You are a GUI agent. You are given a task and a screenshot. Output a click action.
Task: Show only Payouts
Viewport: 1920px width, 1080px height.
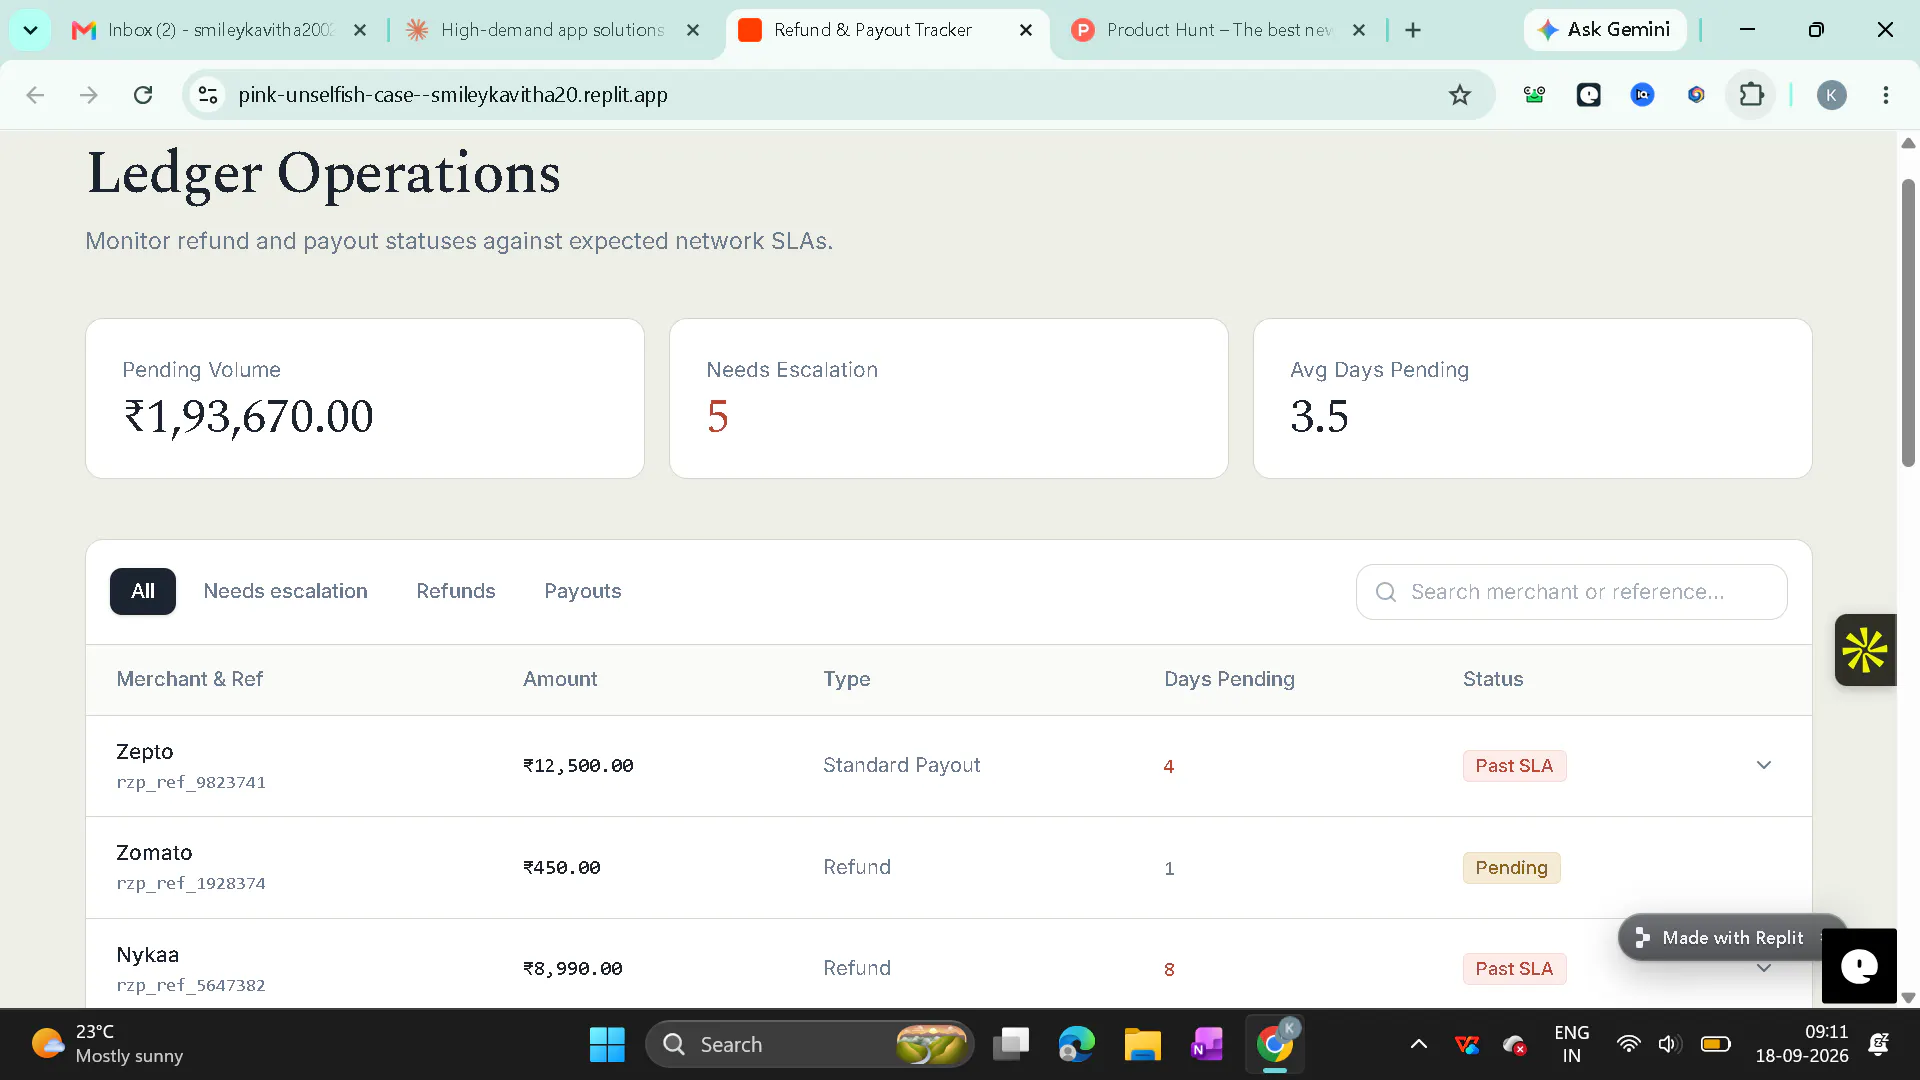(583, 591)
